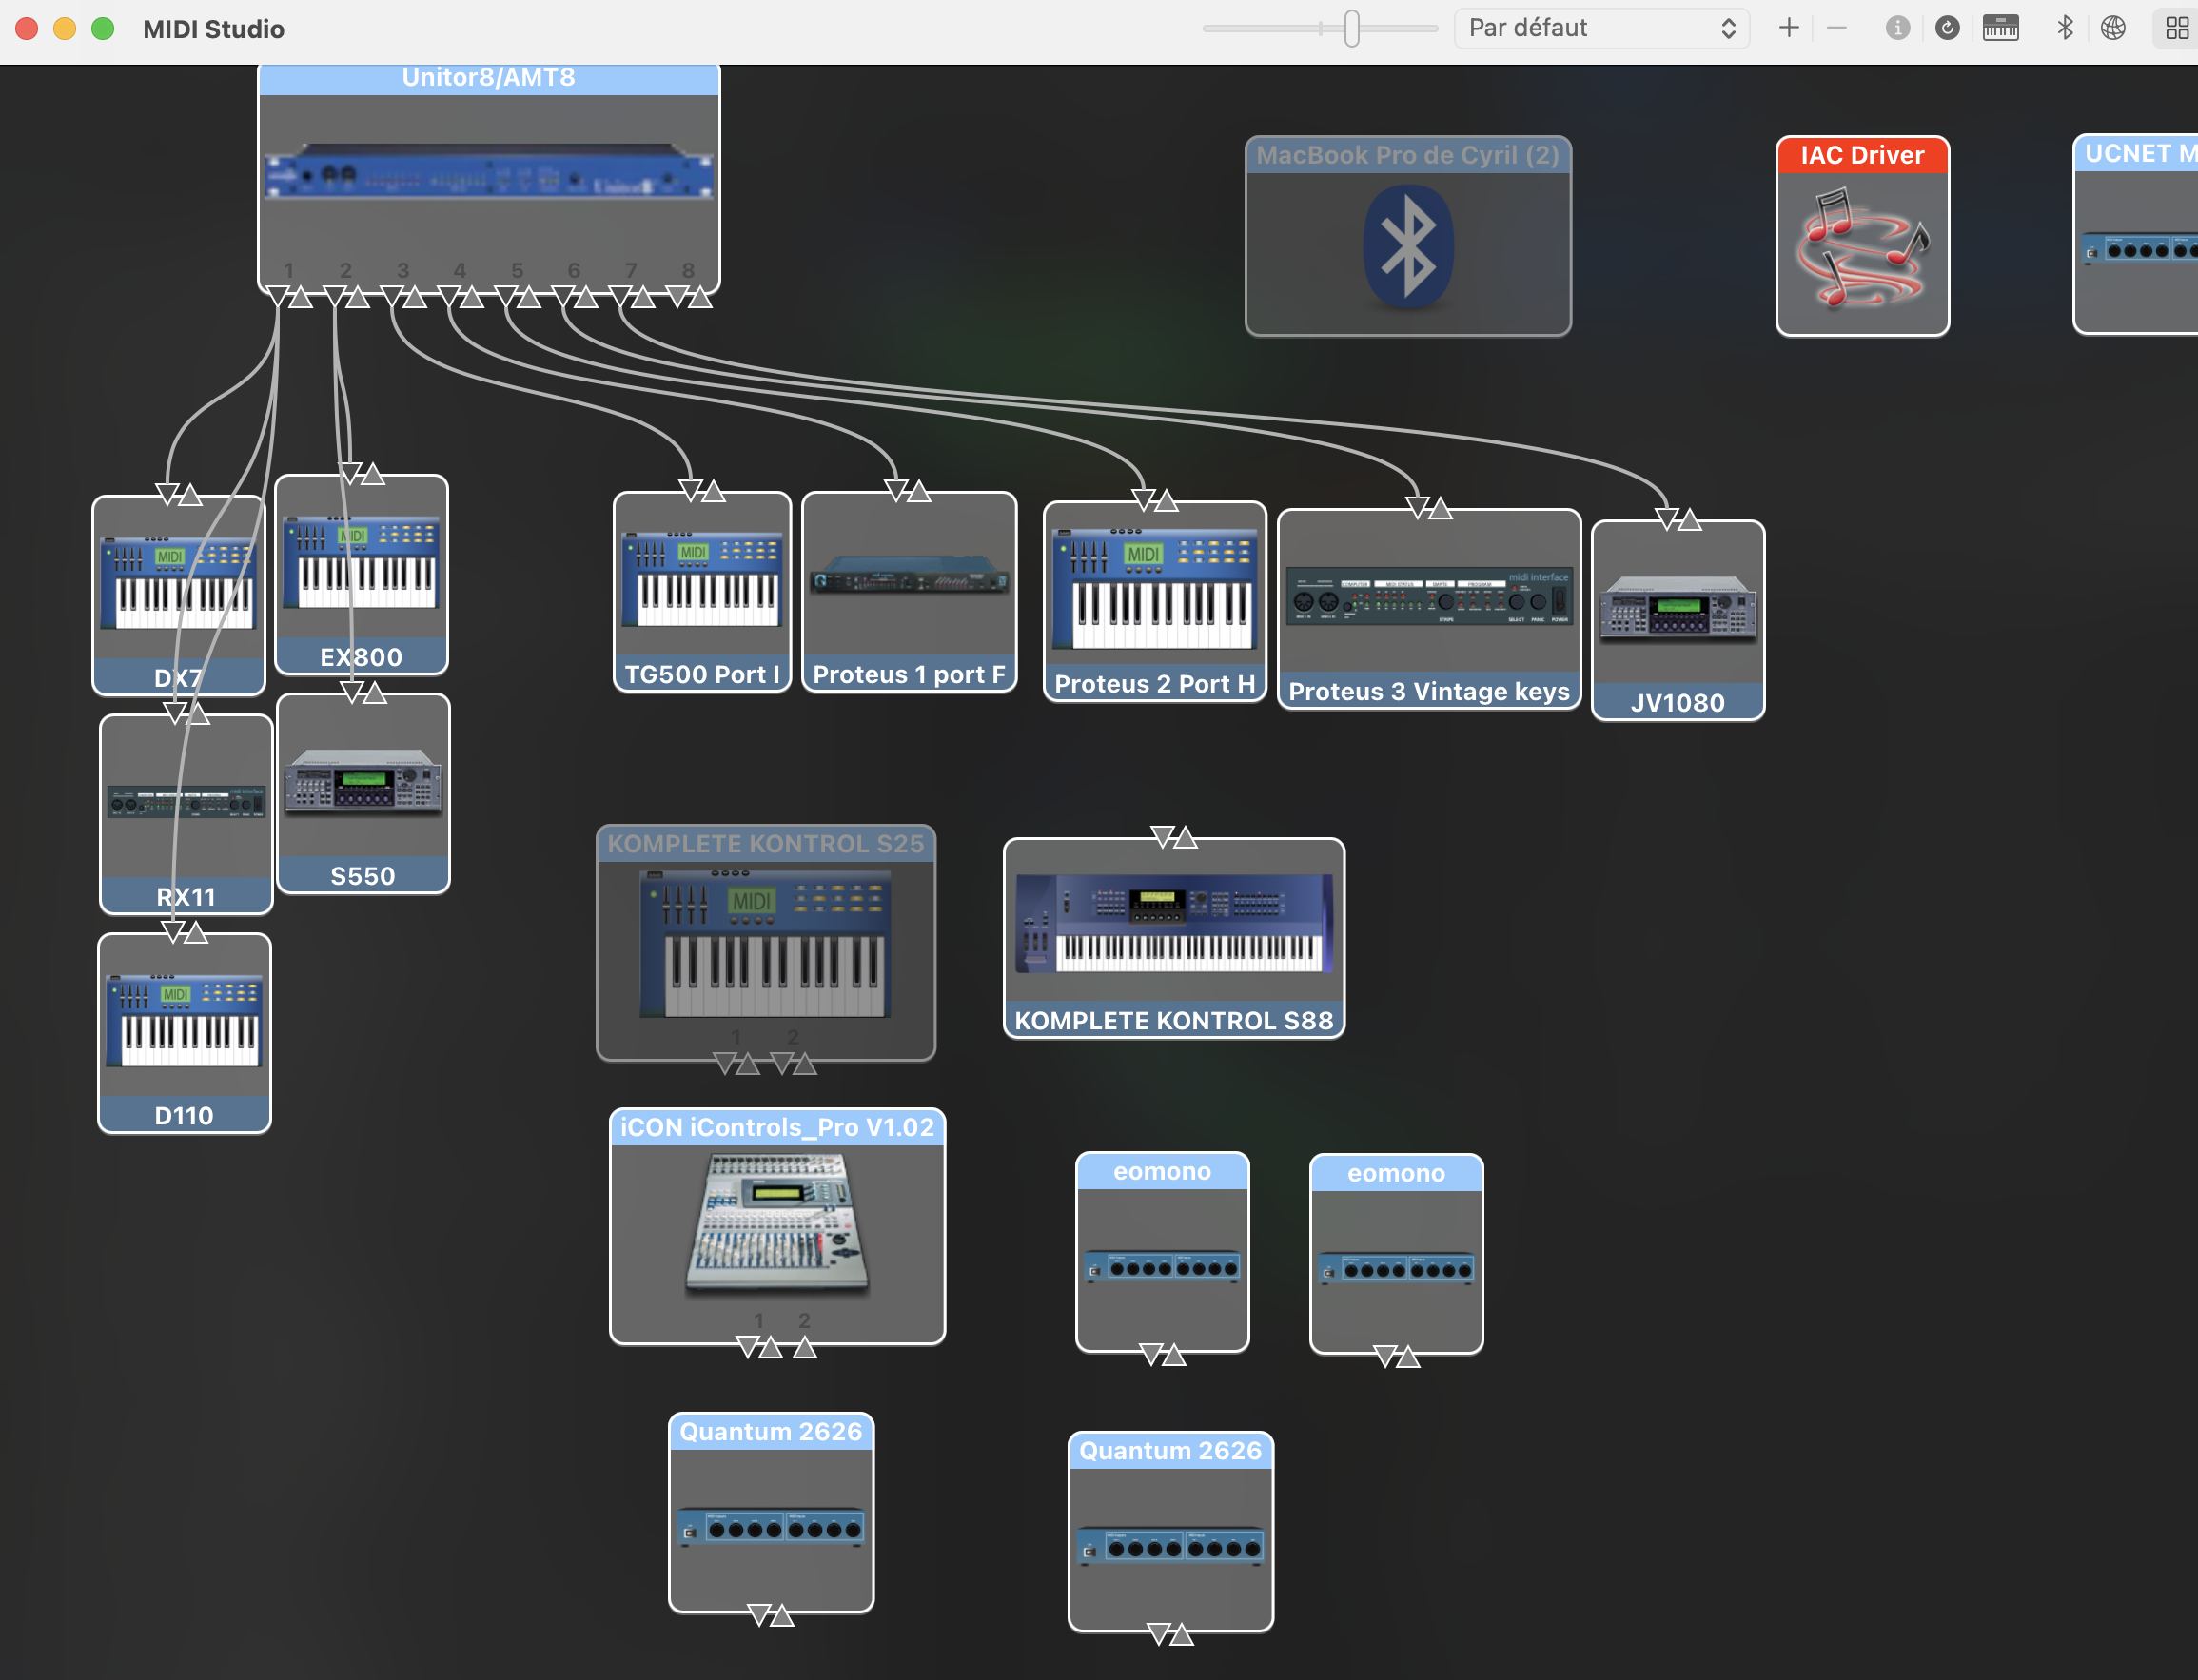Open the Par défaut configuration dropdown
Viewport: 2198px width, 1680px height.
tap(1600, 28)
